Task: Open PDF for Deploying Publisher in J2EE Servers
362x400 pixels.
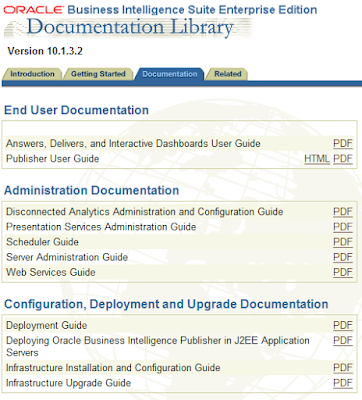Action: pyautogui.click(x=343, y=341)
